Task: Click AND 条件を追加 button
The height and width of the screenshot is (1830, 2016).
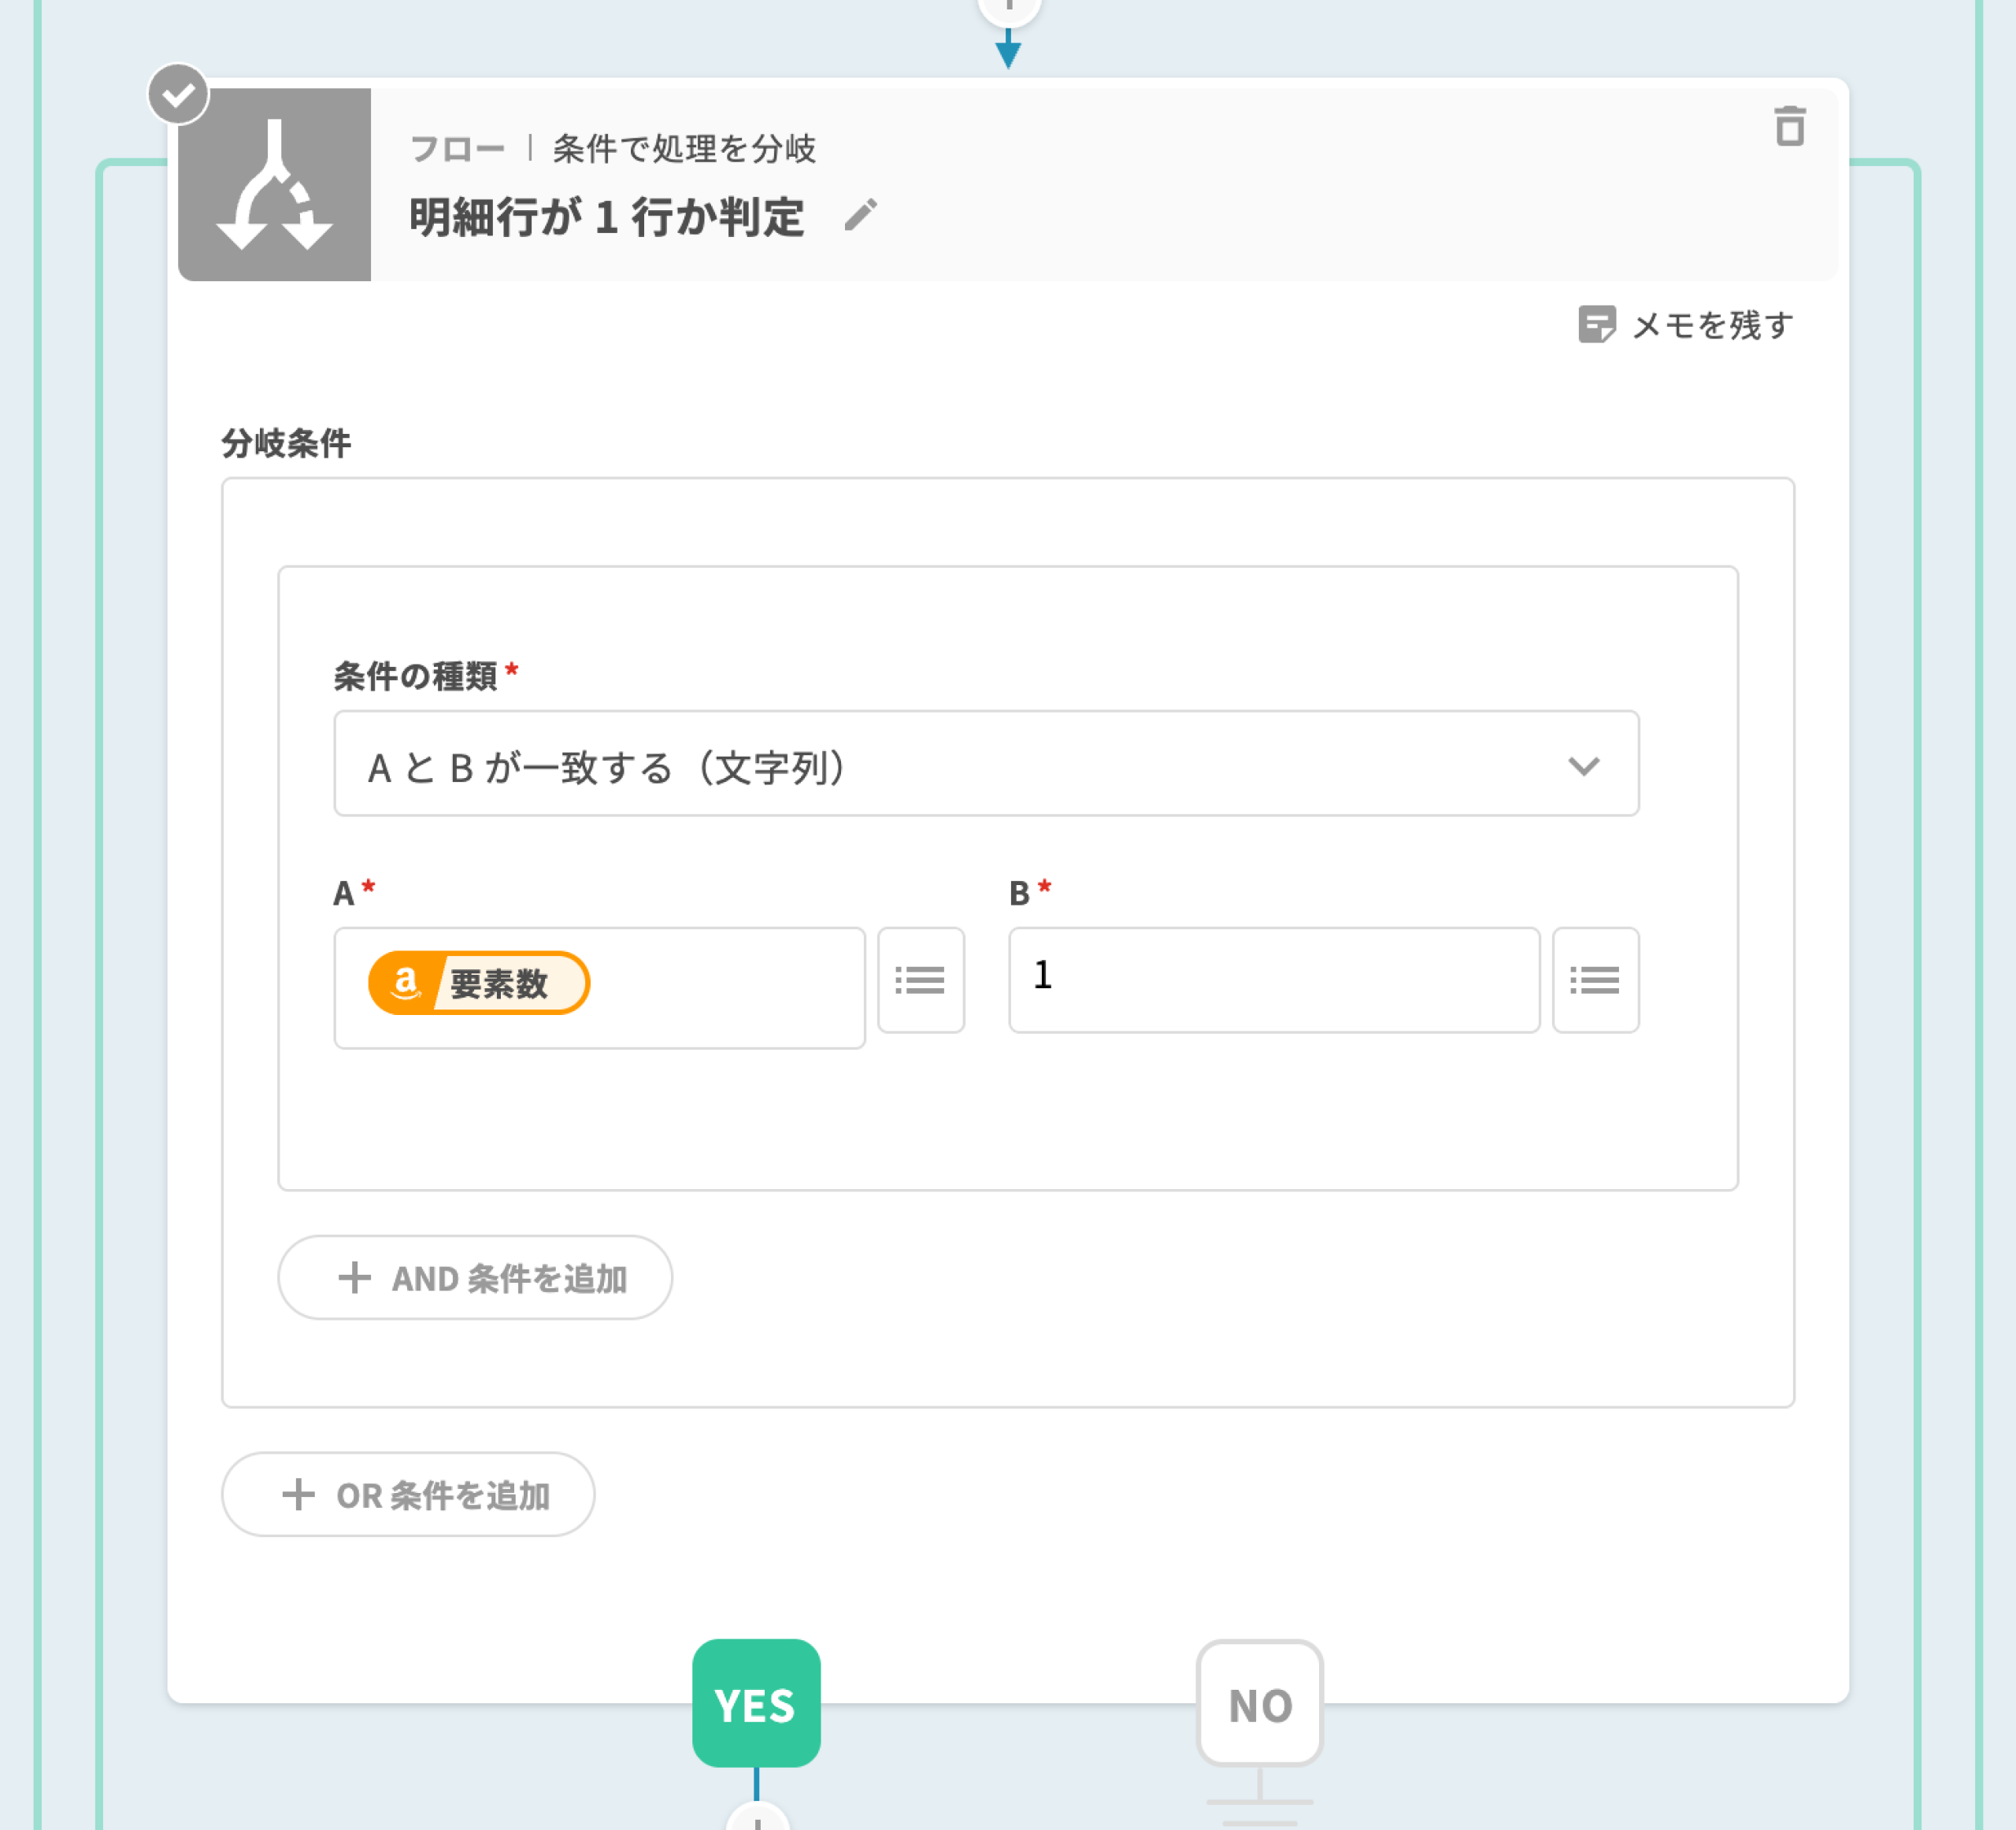Action: [475, 1277]
